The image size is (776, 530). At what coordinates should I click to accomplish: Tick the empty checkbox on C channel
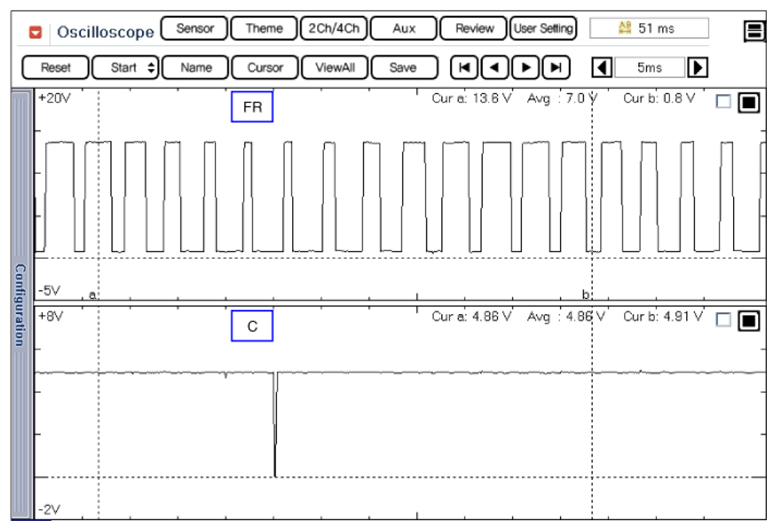[723, 321]
